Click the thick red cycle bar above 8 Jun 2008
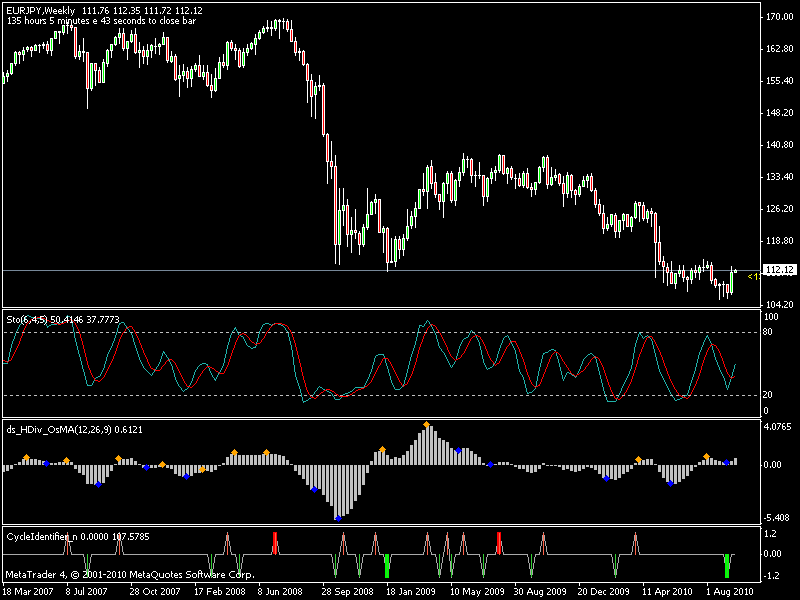The height and width of the screenshot is (600, 800). click(275, 543)
